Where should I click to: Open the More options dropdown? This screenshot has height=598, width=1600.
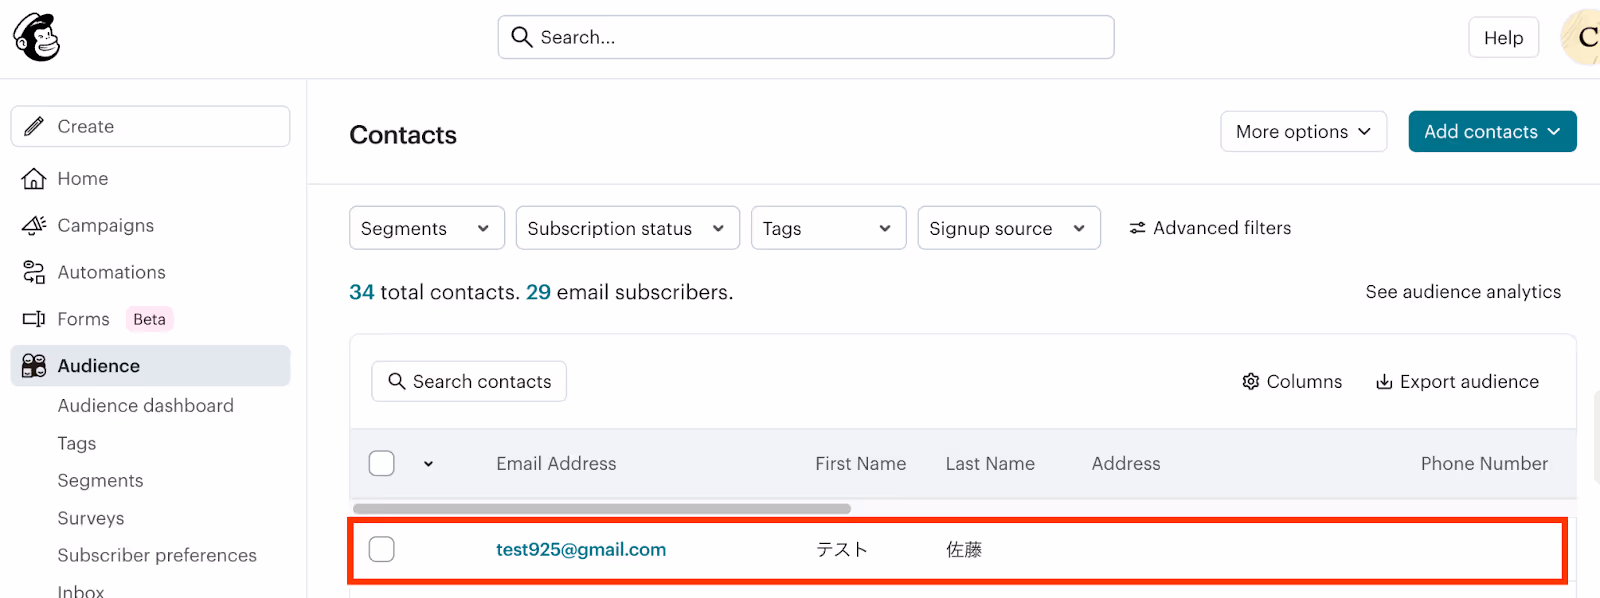pyautogui.click(x=1303, y=131)
